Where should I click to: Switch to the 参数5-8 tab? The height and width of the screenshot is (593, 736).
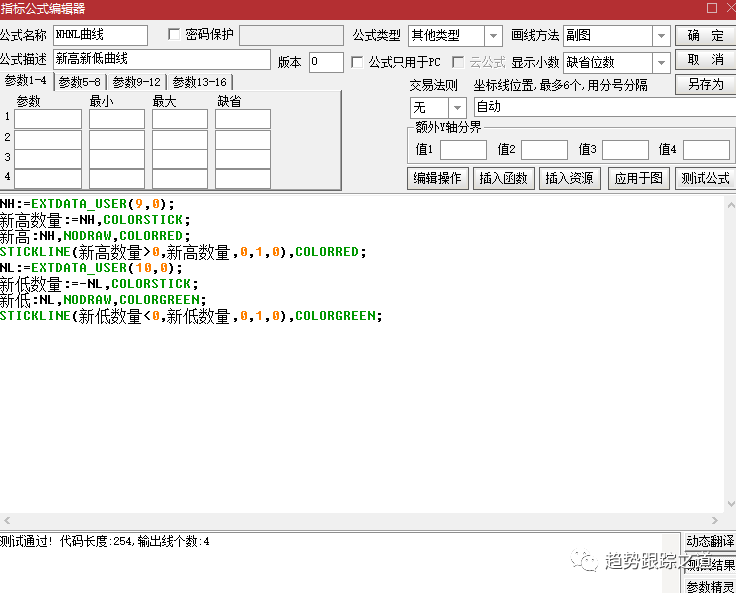click(80, 82)
